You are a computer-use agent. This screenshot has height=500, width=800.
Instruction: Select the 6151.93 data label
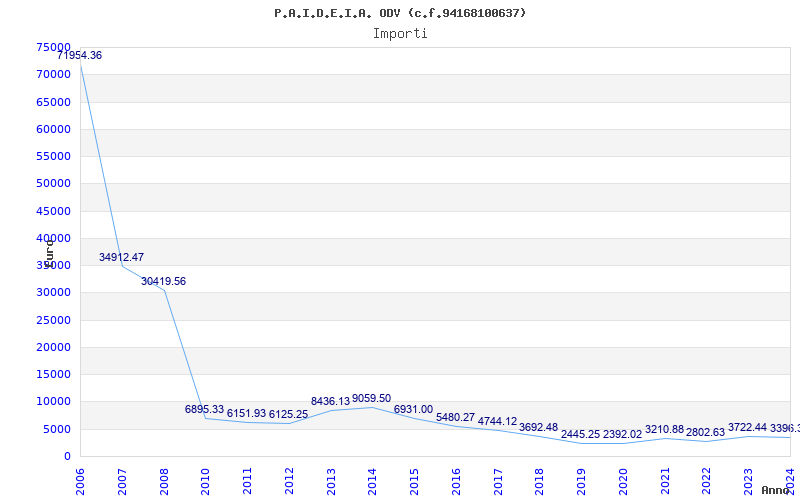[x=246, y=413]
